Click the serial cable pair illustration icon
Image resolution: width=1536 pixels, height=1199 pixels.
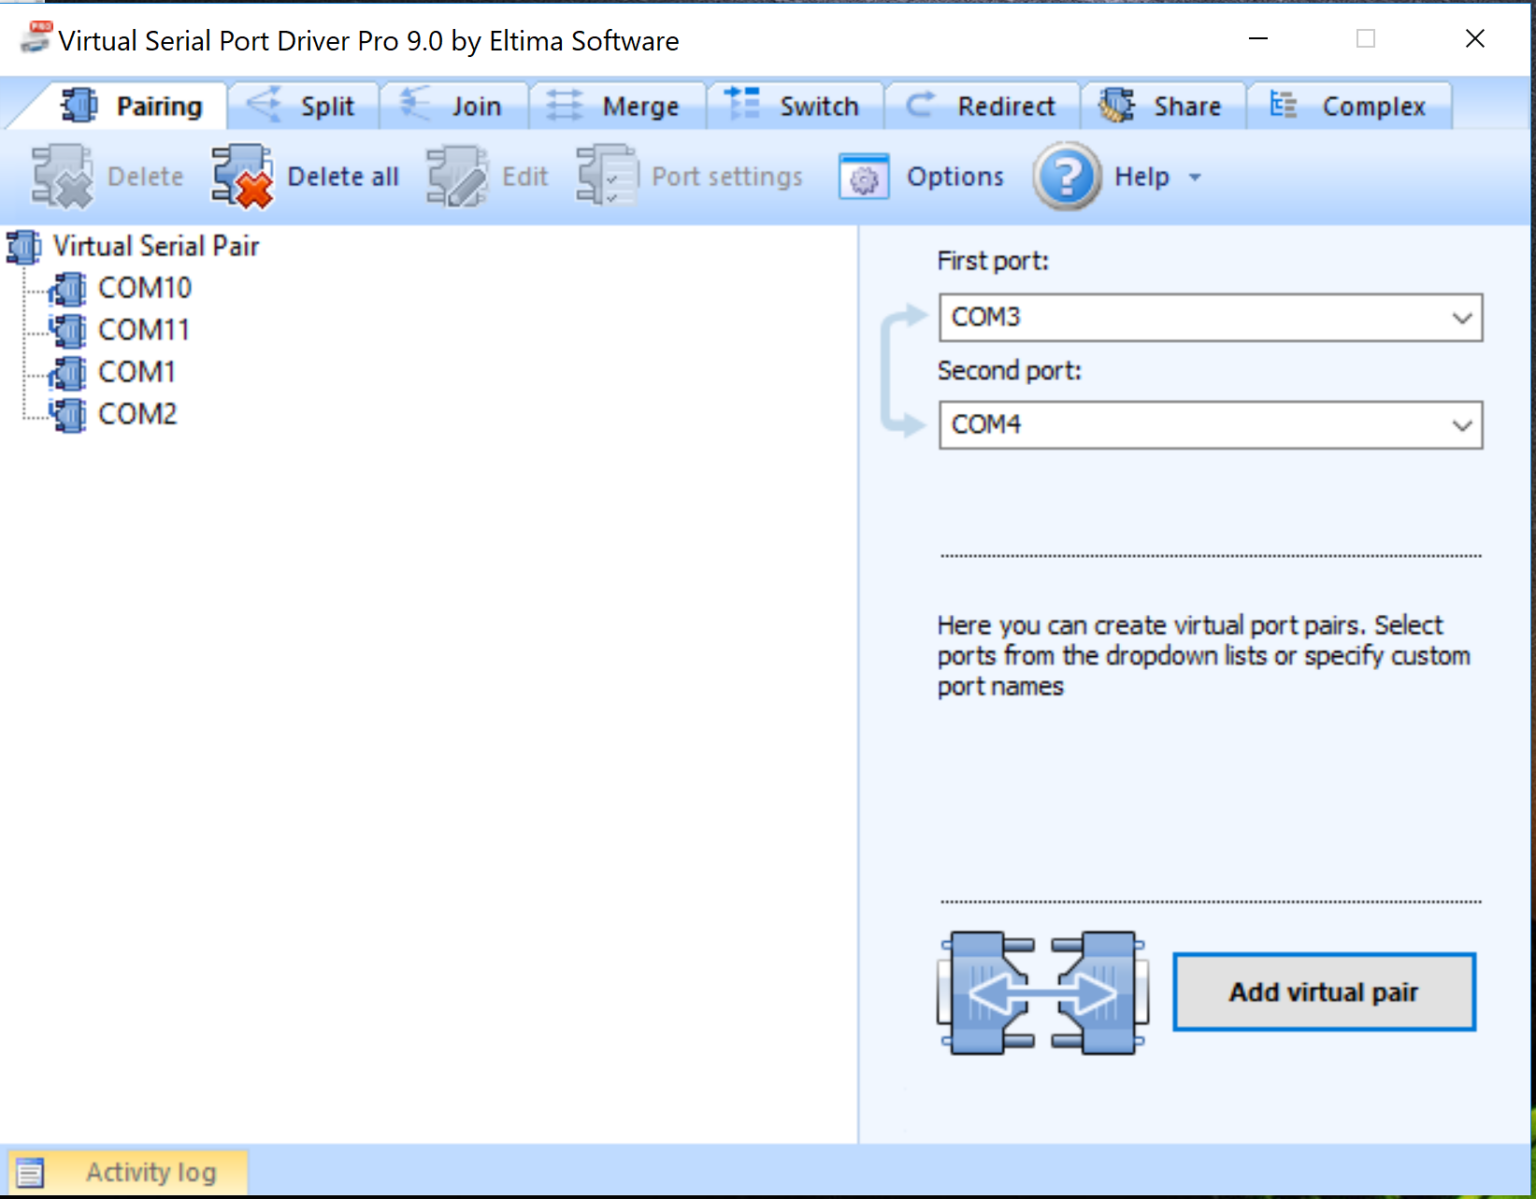pyautogui.click(x=1042, y=992)
